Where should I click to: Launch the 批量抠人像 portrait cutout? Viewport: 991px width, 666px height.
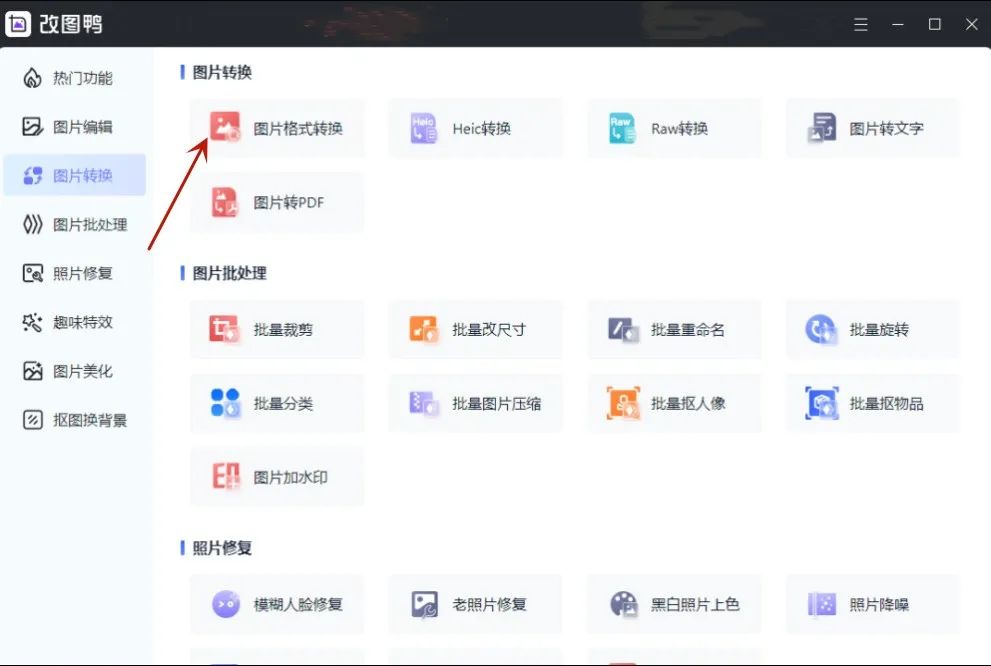click(673, 403)
